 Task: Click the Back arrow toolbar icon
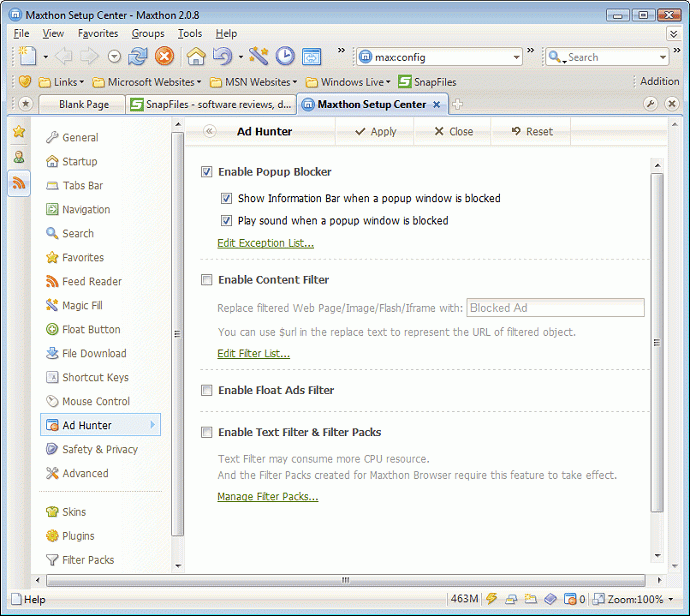click(x=65, y=56)
